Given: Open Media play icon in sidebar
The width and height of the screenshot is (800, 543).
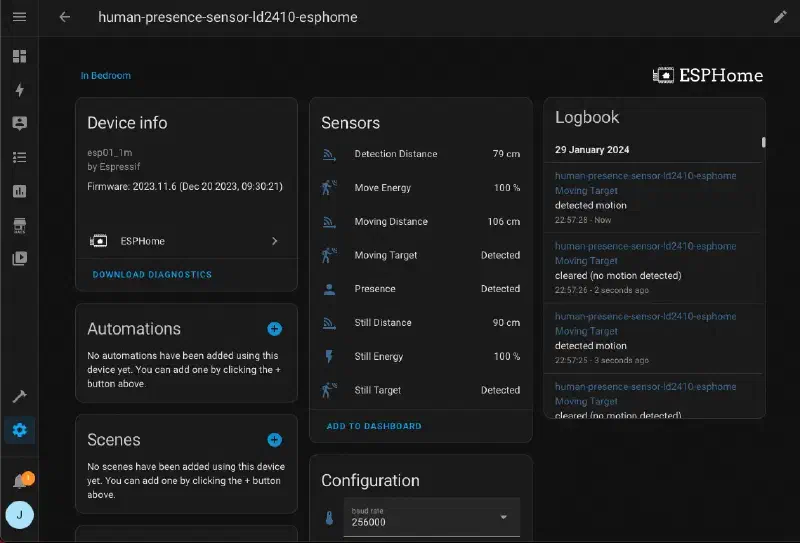Looking at the screenshot, I should coord(19,258).
